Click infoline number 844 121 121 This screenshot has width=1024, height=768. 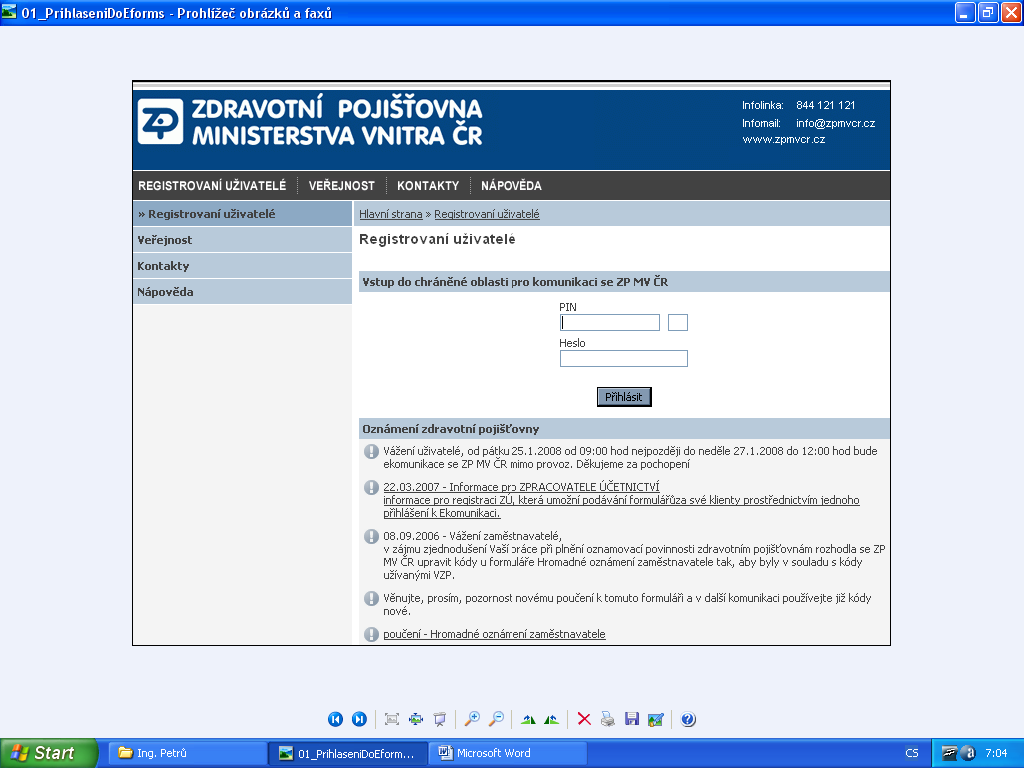pyautogui.click(x=825, y=105)
